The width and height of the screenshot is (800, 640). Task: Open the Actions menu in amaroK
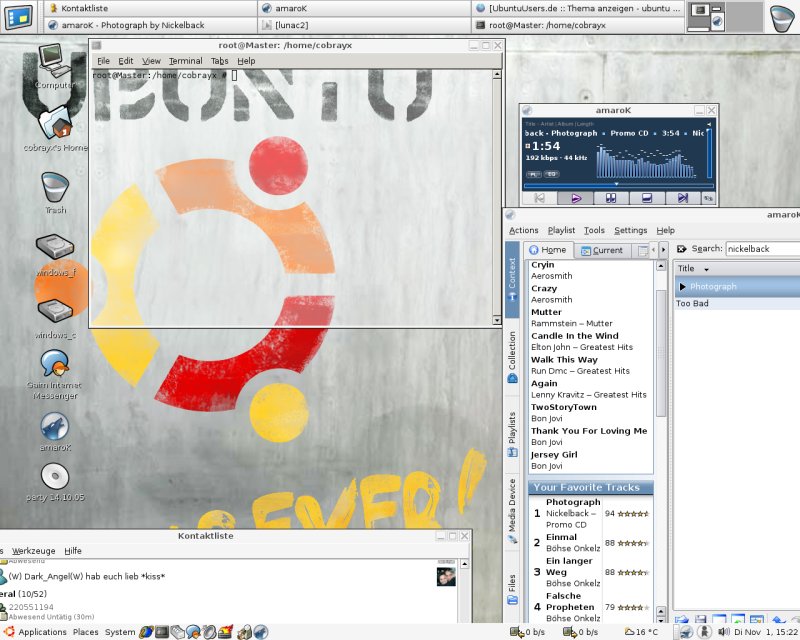coord(523,230)
